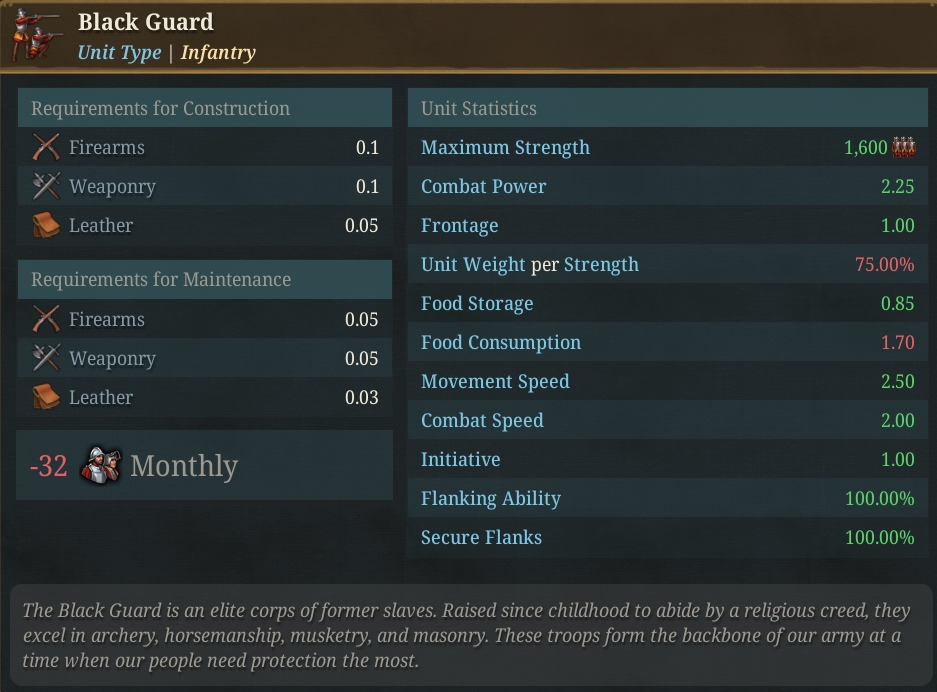
Task: Select the Flanking Ability statistic link
Action: [x=491, y=498]
